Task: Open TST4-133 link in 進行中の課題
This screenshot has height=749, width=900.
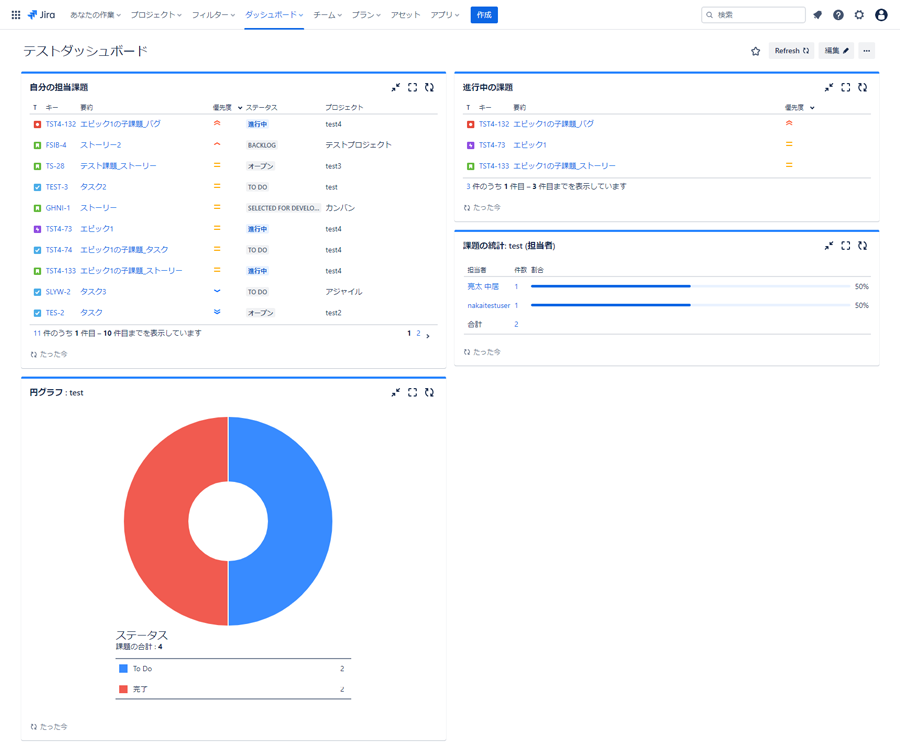Action: pyautogui.click(x=494, y=166)
